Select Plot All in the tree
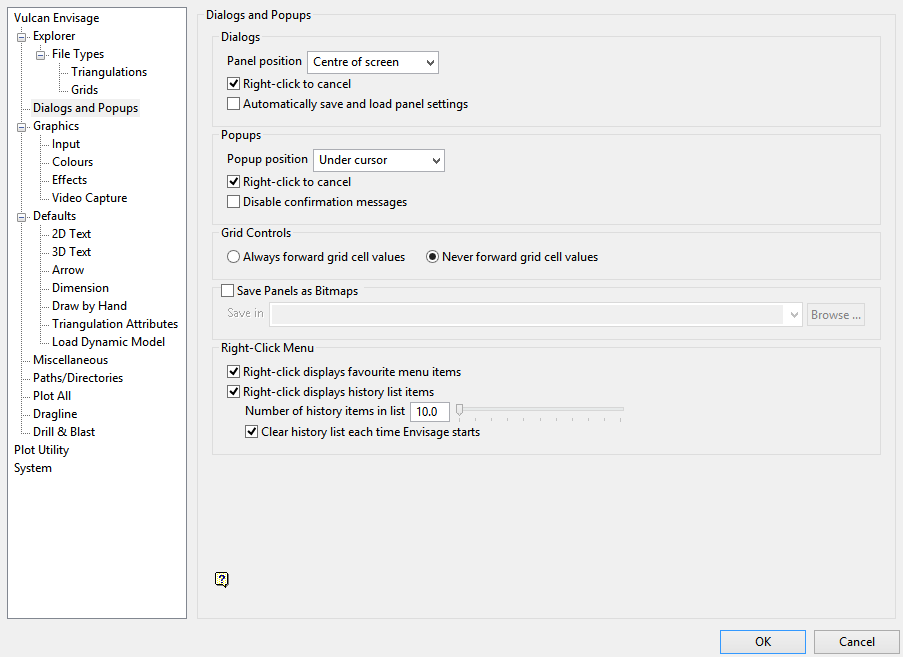 52,396
